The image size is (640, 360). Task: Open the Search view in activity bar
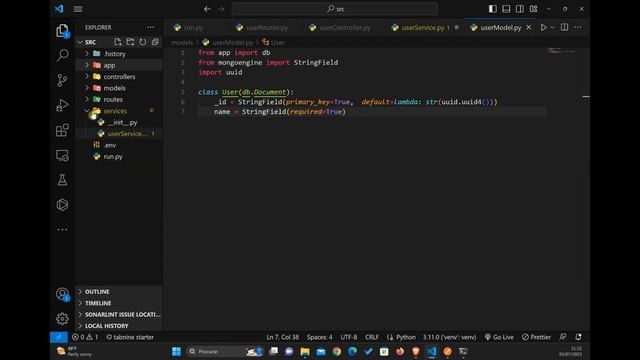point(62,55)
